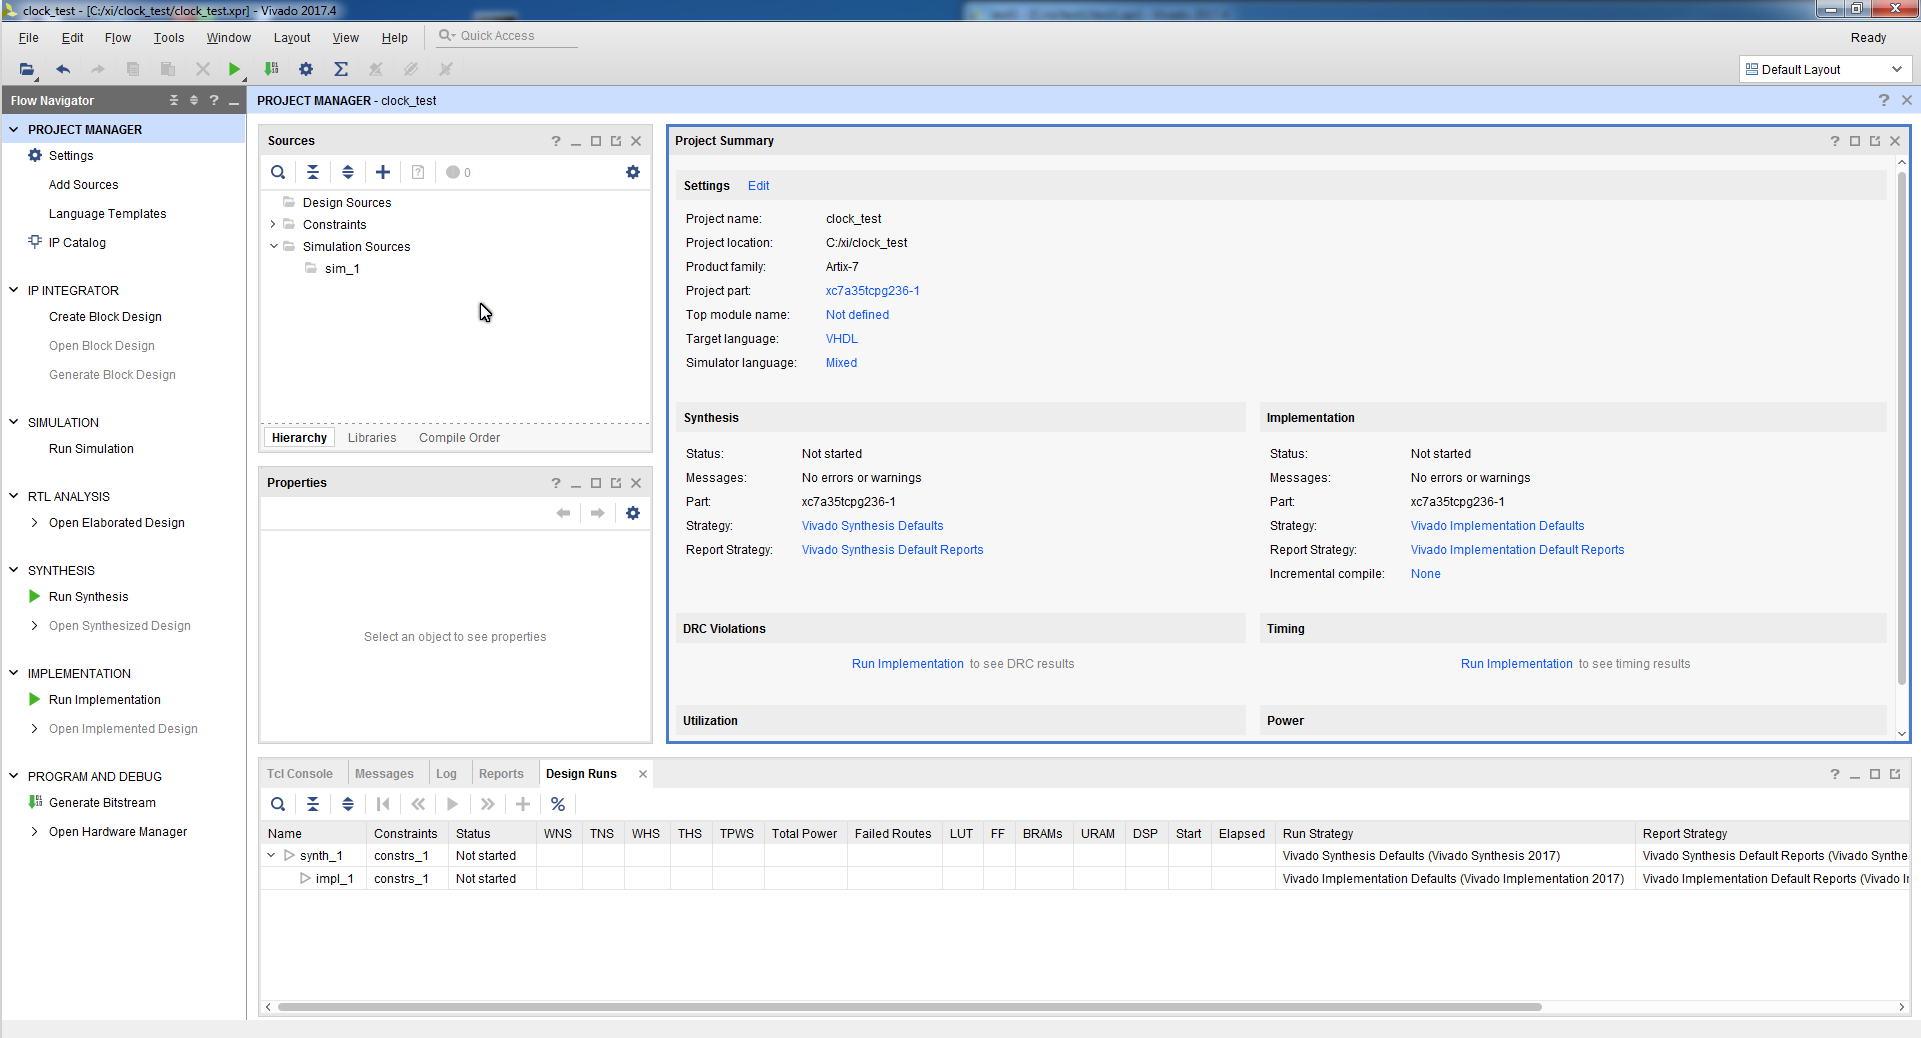Expand all in Sources panel

click(x=348, y=172)
